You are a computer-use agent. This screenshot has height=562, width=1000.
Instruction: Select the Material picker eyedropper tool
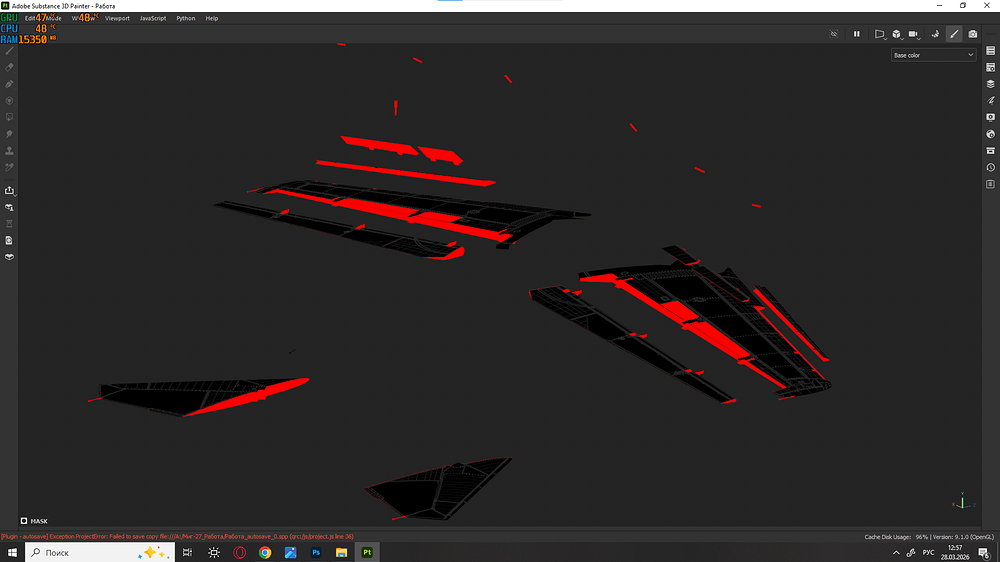pos(10,167)
